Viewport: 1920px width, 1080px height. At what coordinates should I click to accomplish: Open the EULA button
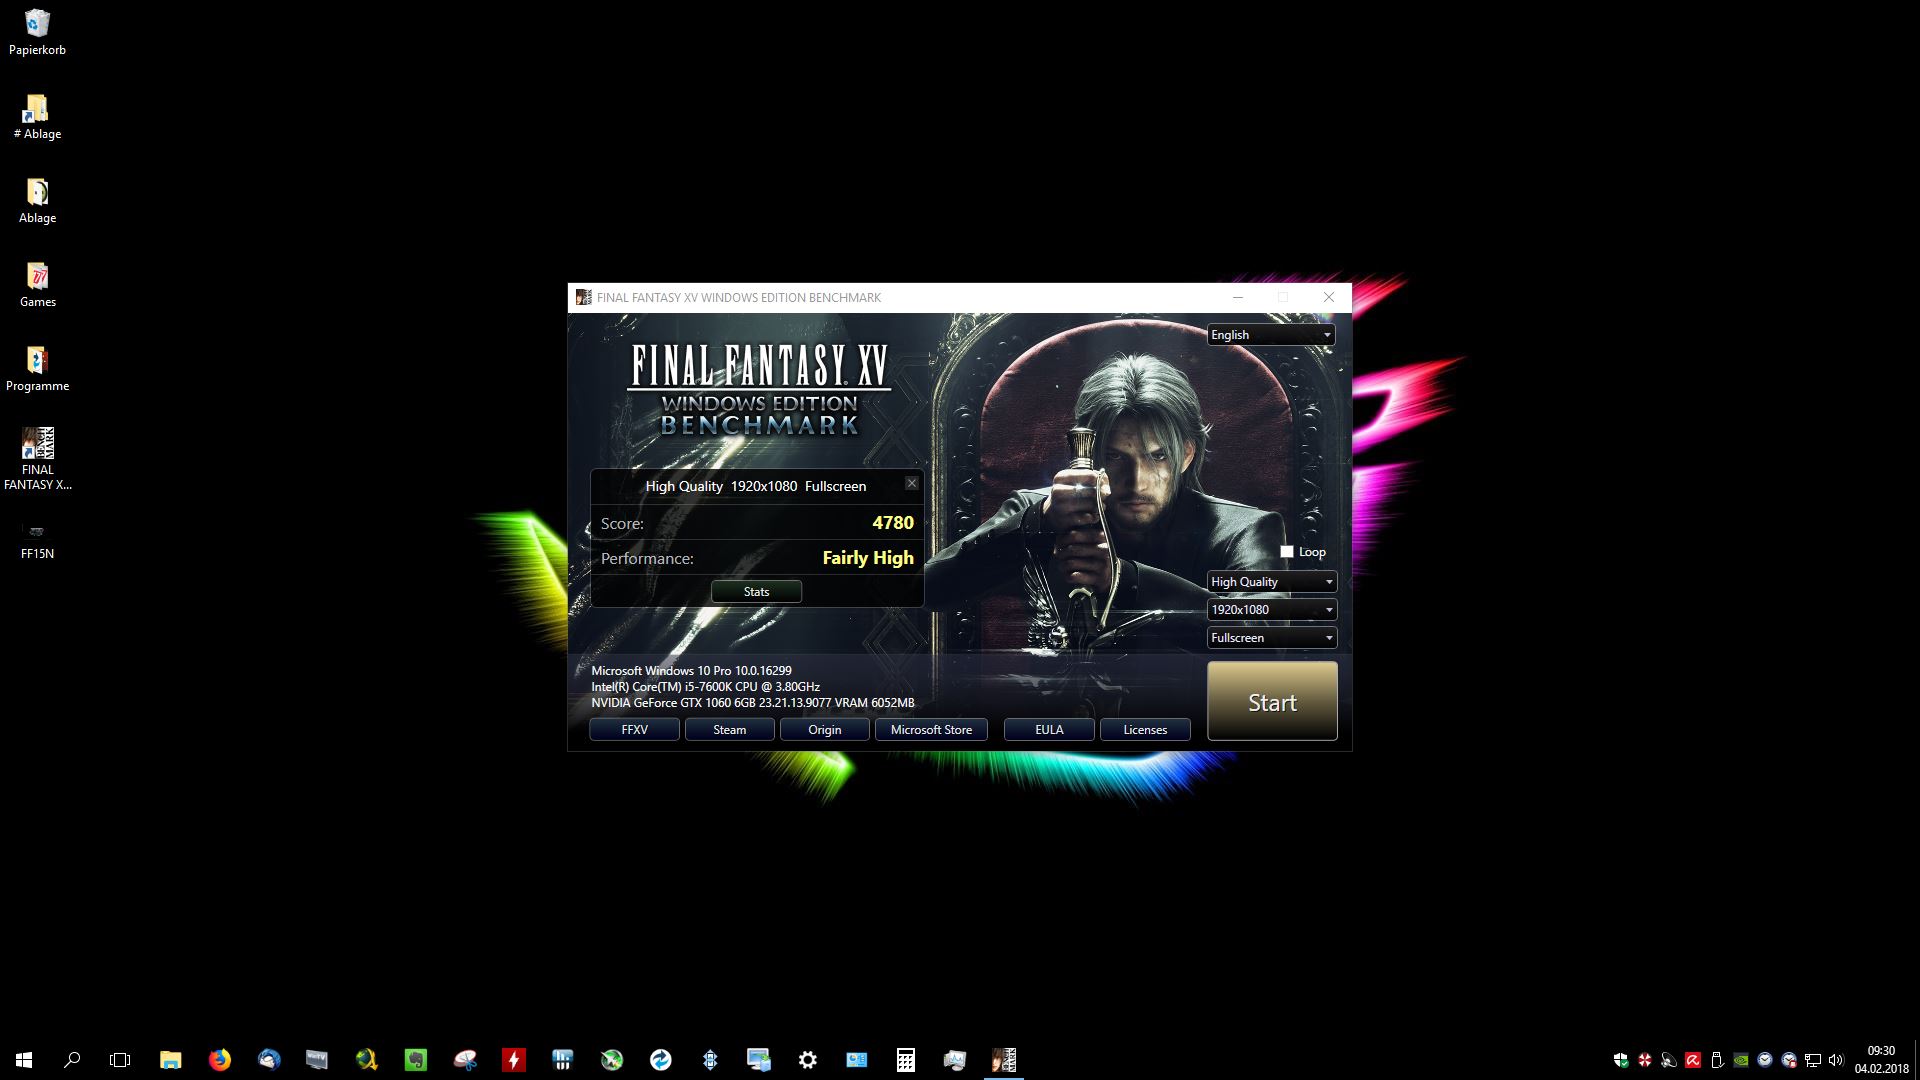click(x=1049, y=730)
